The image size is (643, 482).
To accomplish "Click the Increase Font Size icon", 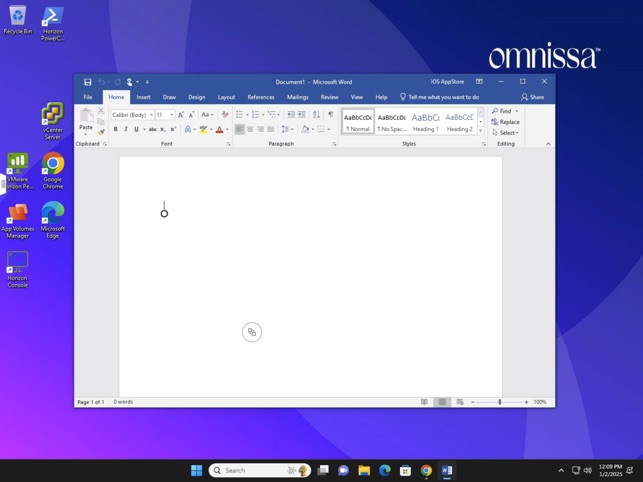I will (x=181, y=115).
